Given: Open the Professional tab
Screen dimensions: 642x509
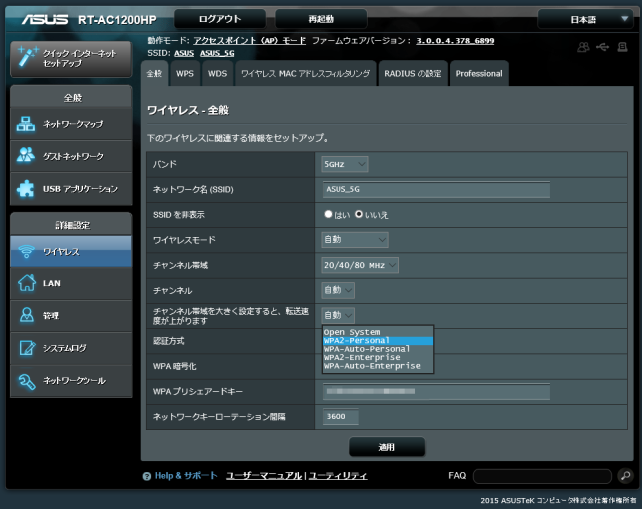Looking at the screenshot, I should pos(479,74).
